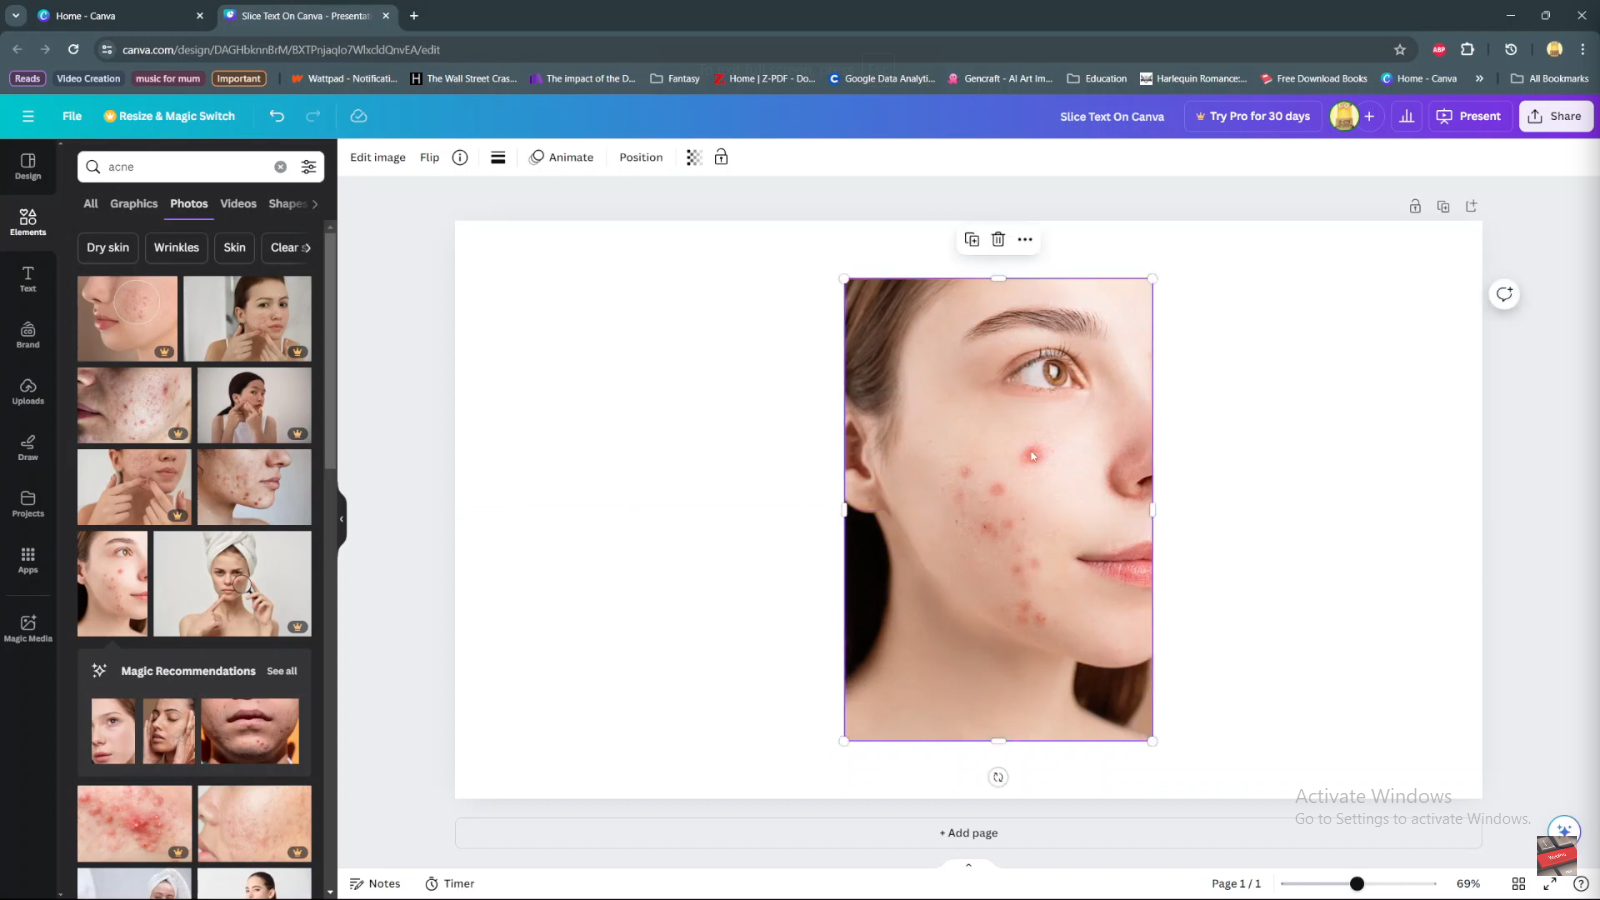Open the Timer

pos(449,884)
